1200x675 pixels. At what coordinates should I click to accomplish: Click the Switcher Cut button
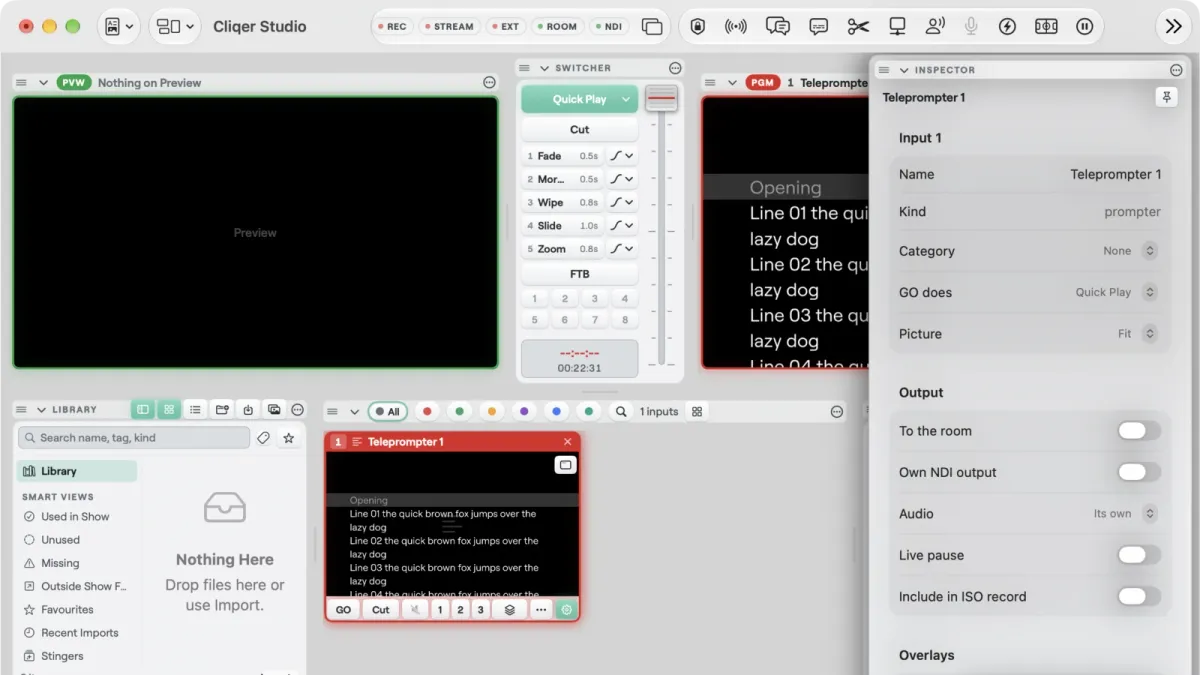pos(579,129)
